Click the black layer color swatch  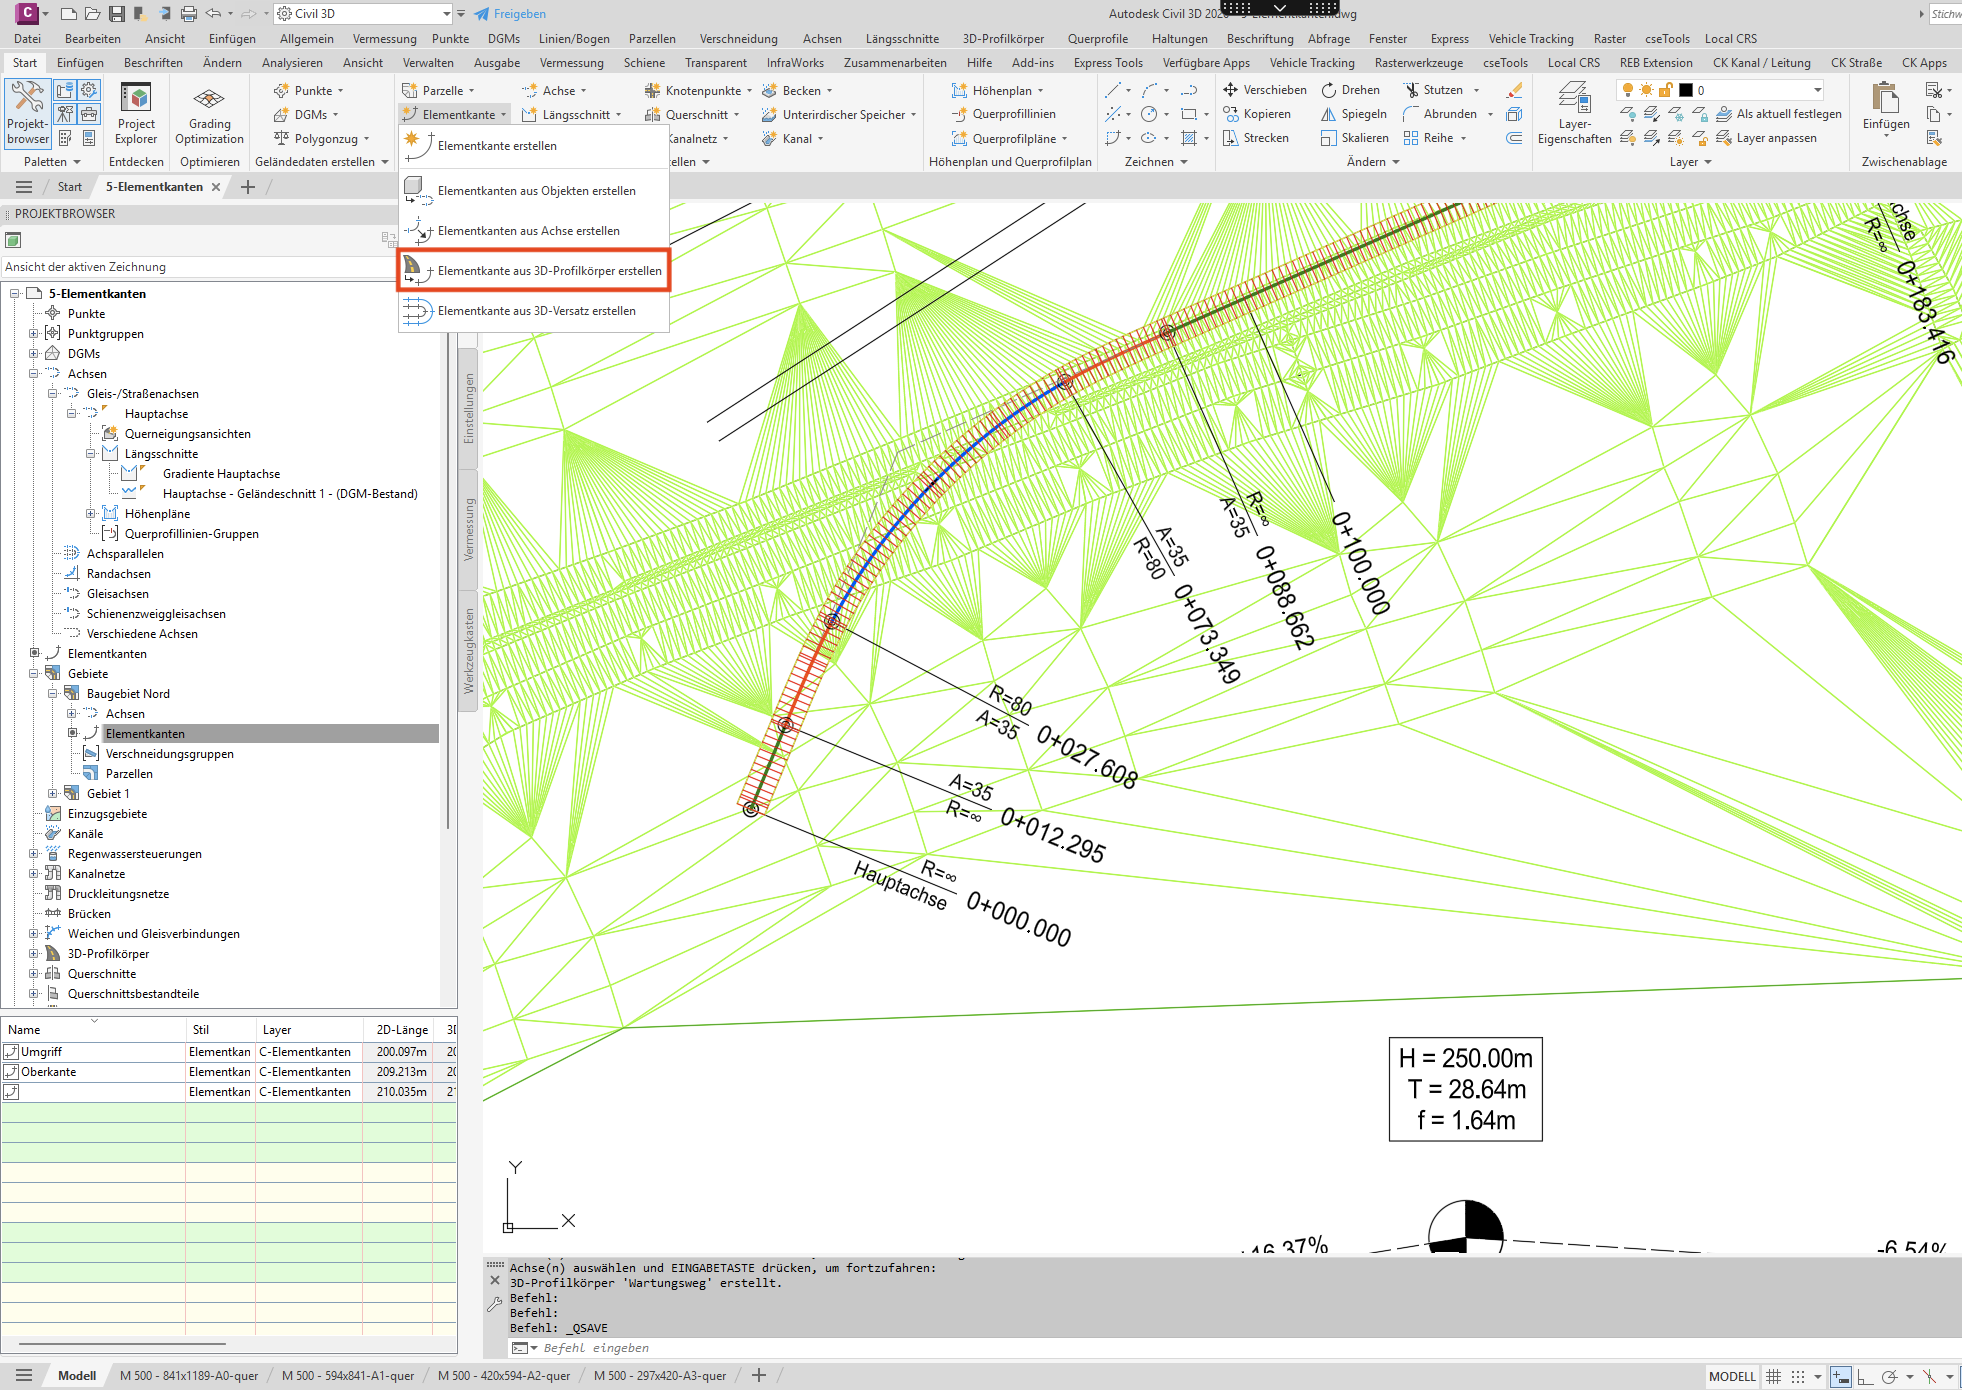click(1686, 90)
